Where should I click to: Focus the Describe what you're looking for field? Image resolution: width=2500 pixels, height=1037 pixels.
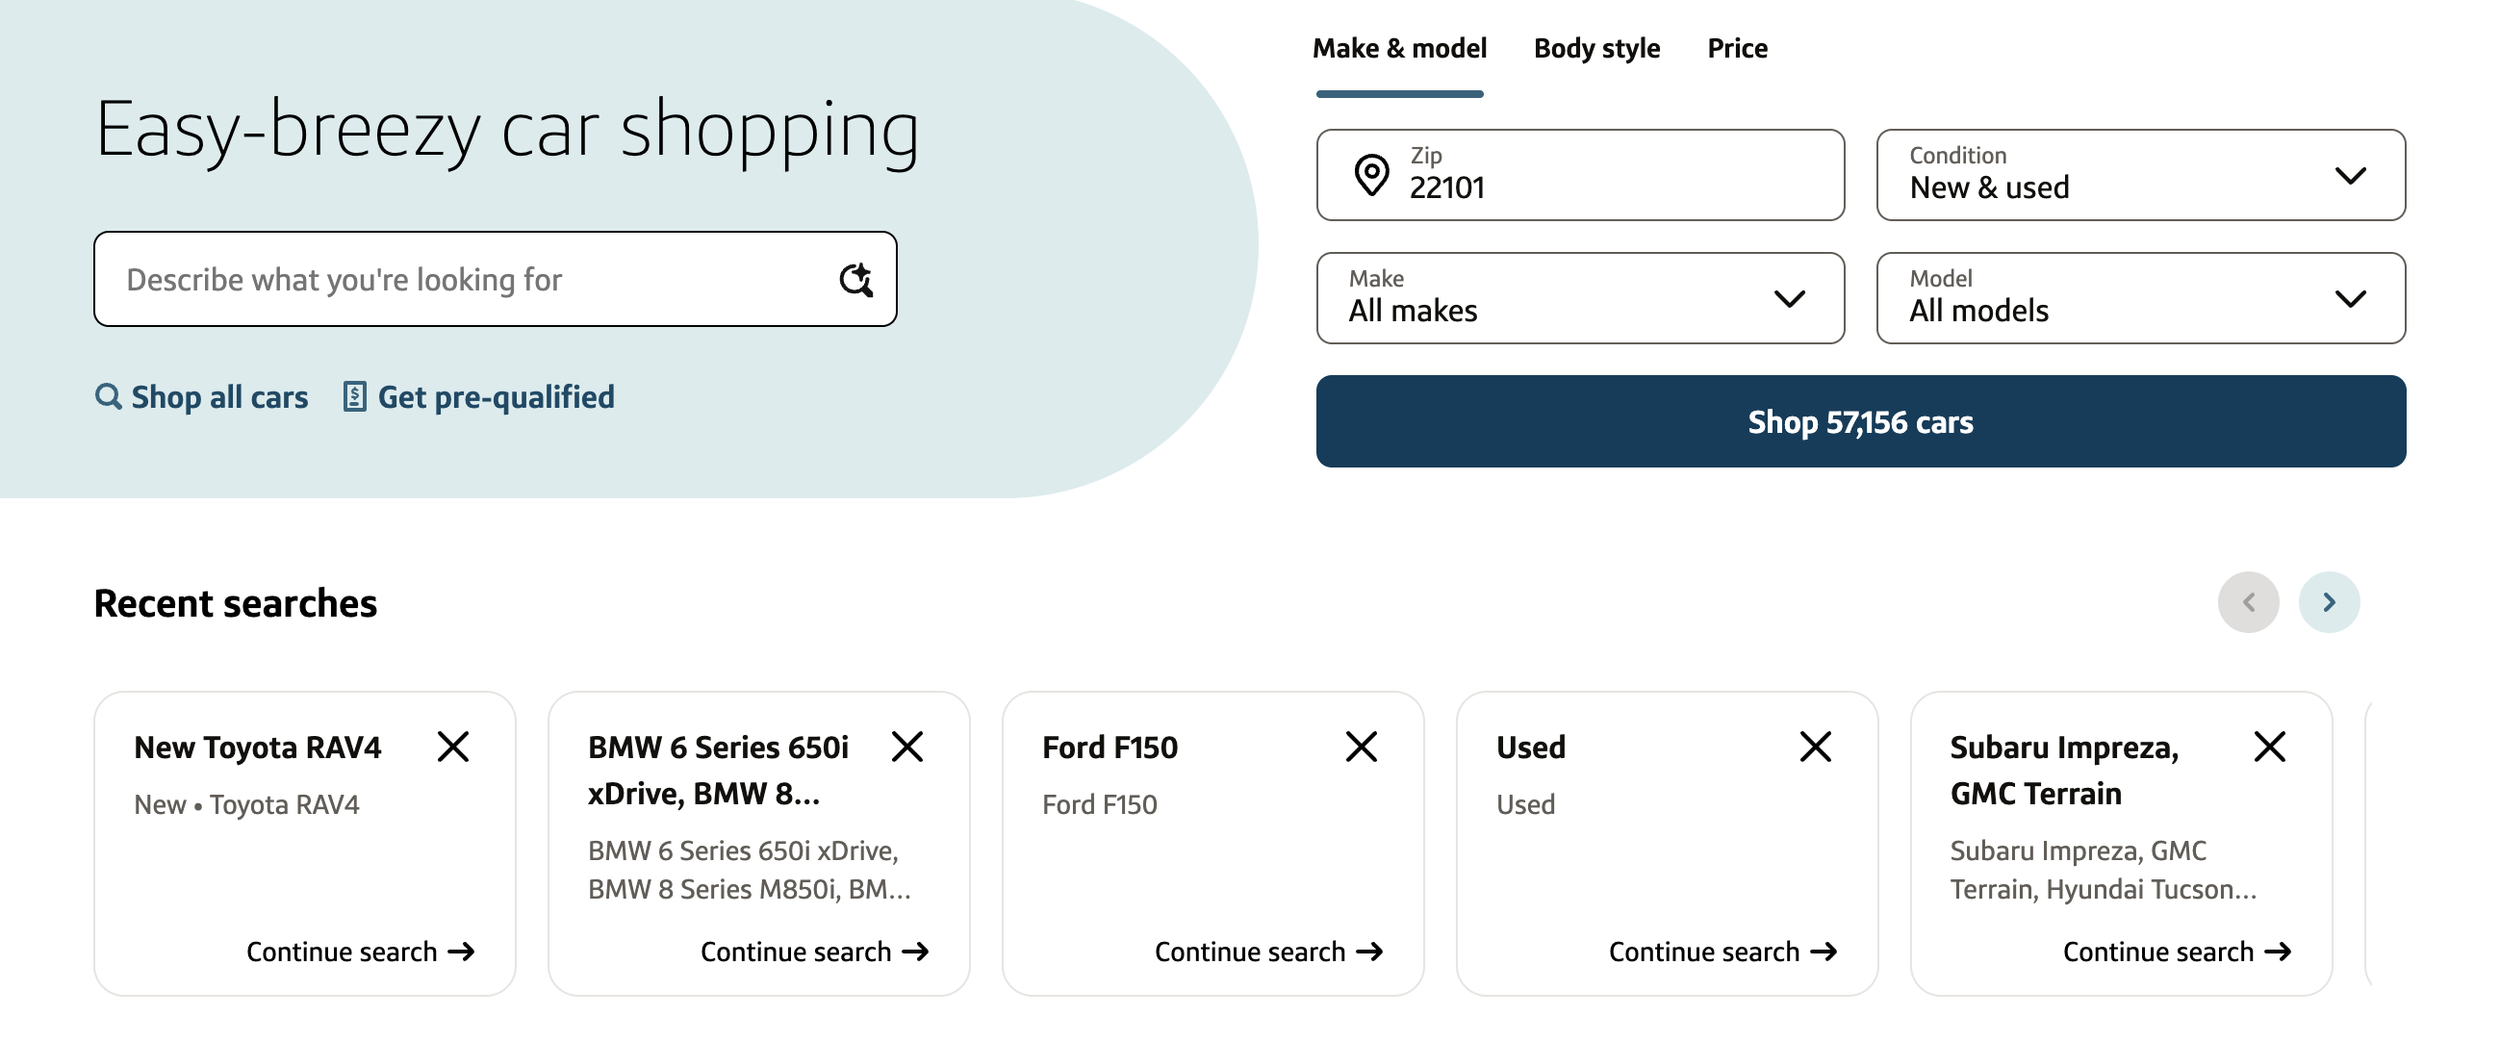pos(495,279)
